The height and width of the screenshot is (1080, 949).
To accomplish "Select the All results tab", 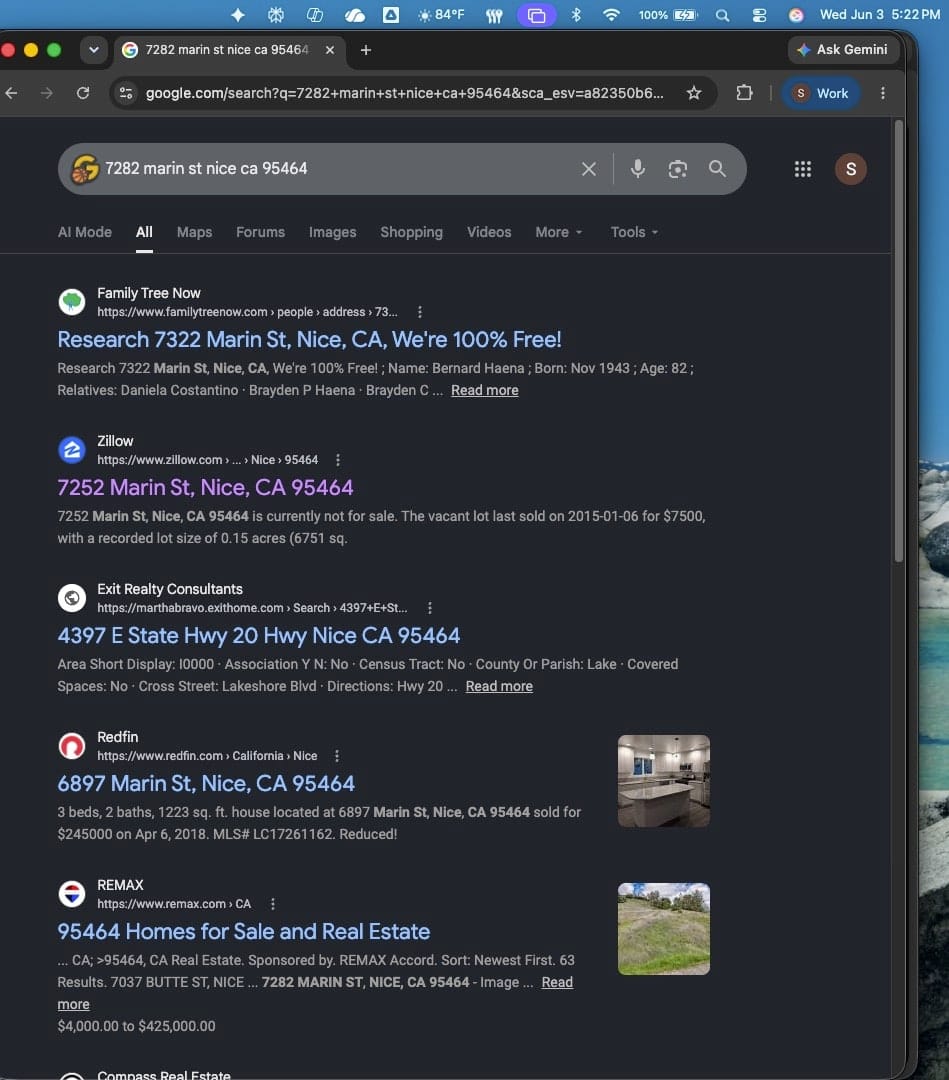I will pyautogui.click(x=144, y=233).
